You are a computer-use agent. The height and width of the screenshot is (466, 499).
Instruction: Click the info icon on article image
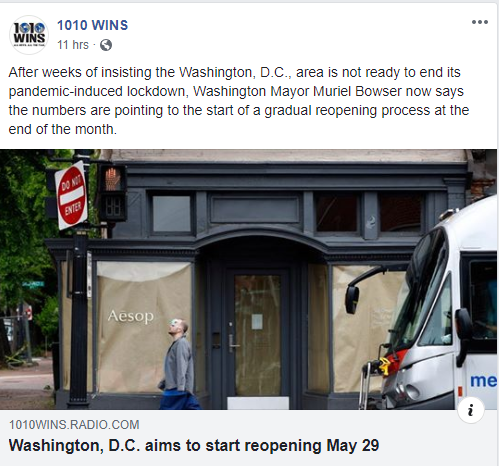[471, 410]
